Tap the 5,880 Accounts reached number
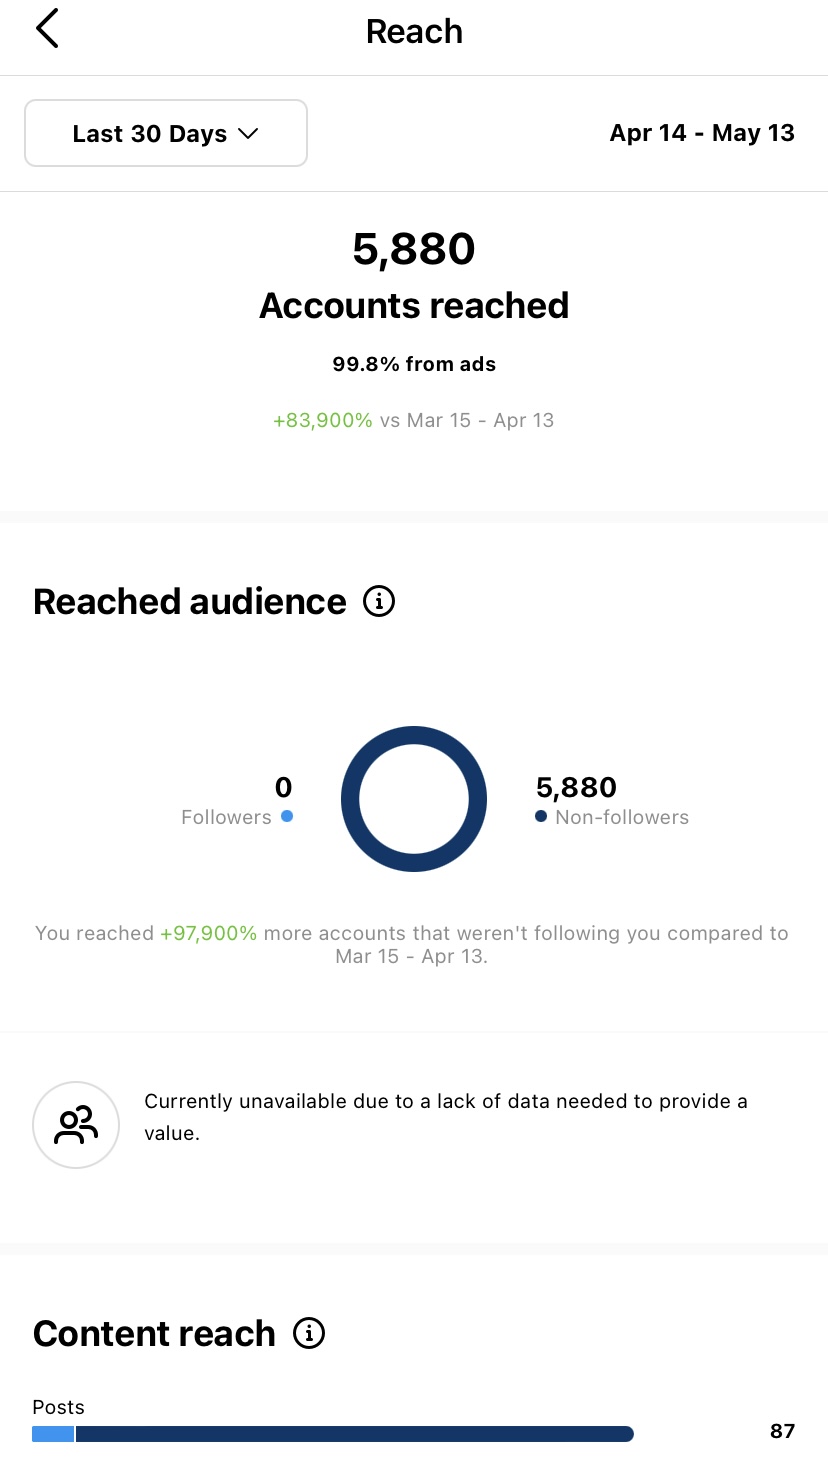828x1472 pixels. tap(414, 250)
